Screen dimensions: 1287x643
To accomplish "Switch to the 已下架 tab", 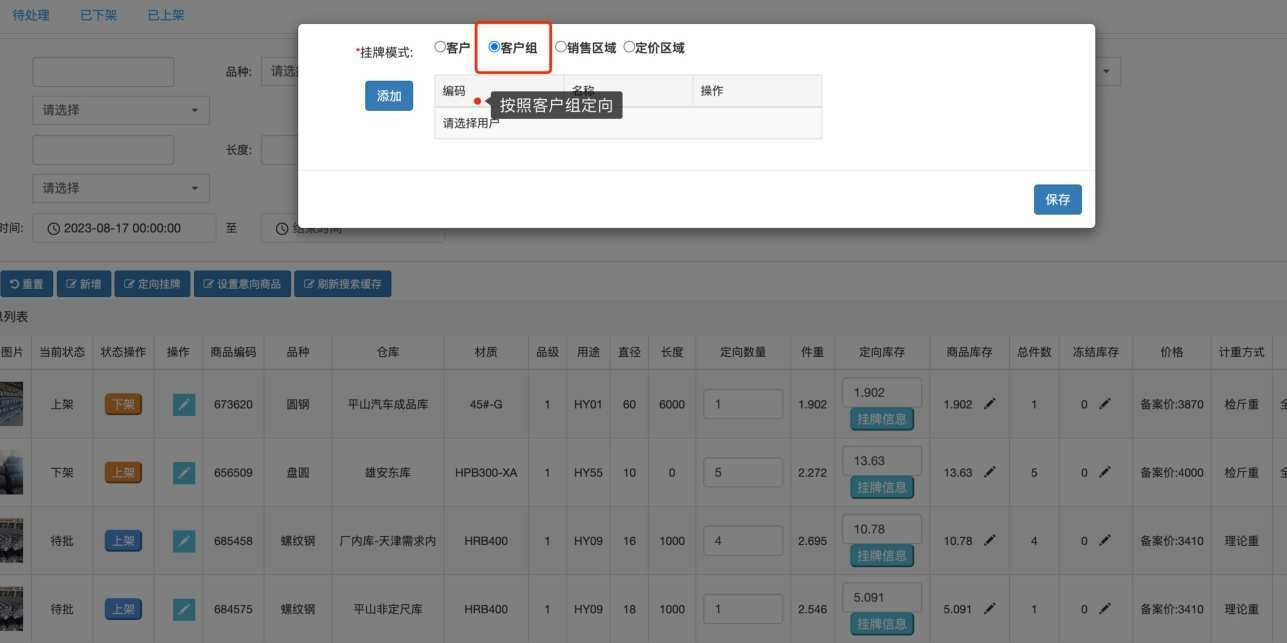I will (x=98, y=15).
